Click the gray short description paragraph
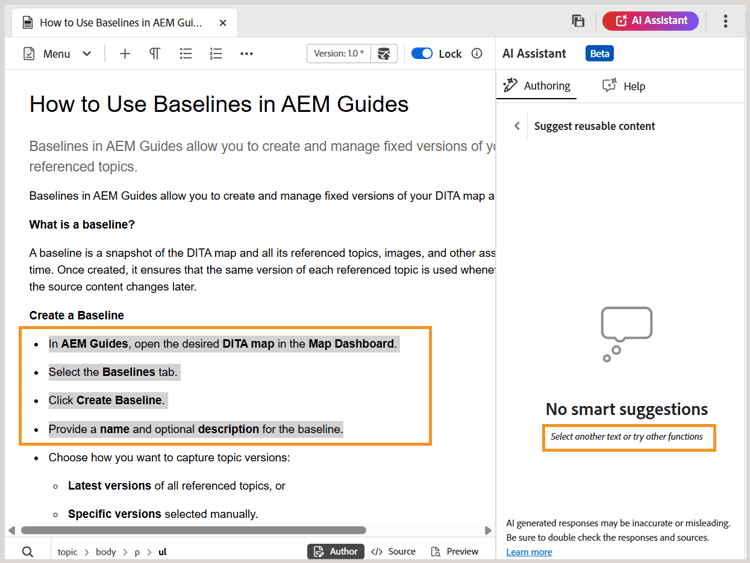The image size is (750, 563). (x=262, y=156)
